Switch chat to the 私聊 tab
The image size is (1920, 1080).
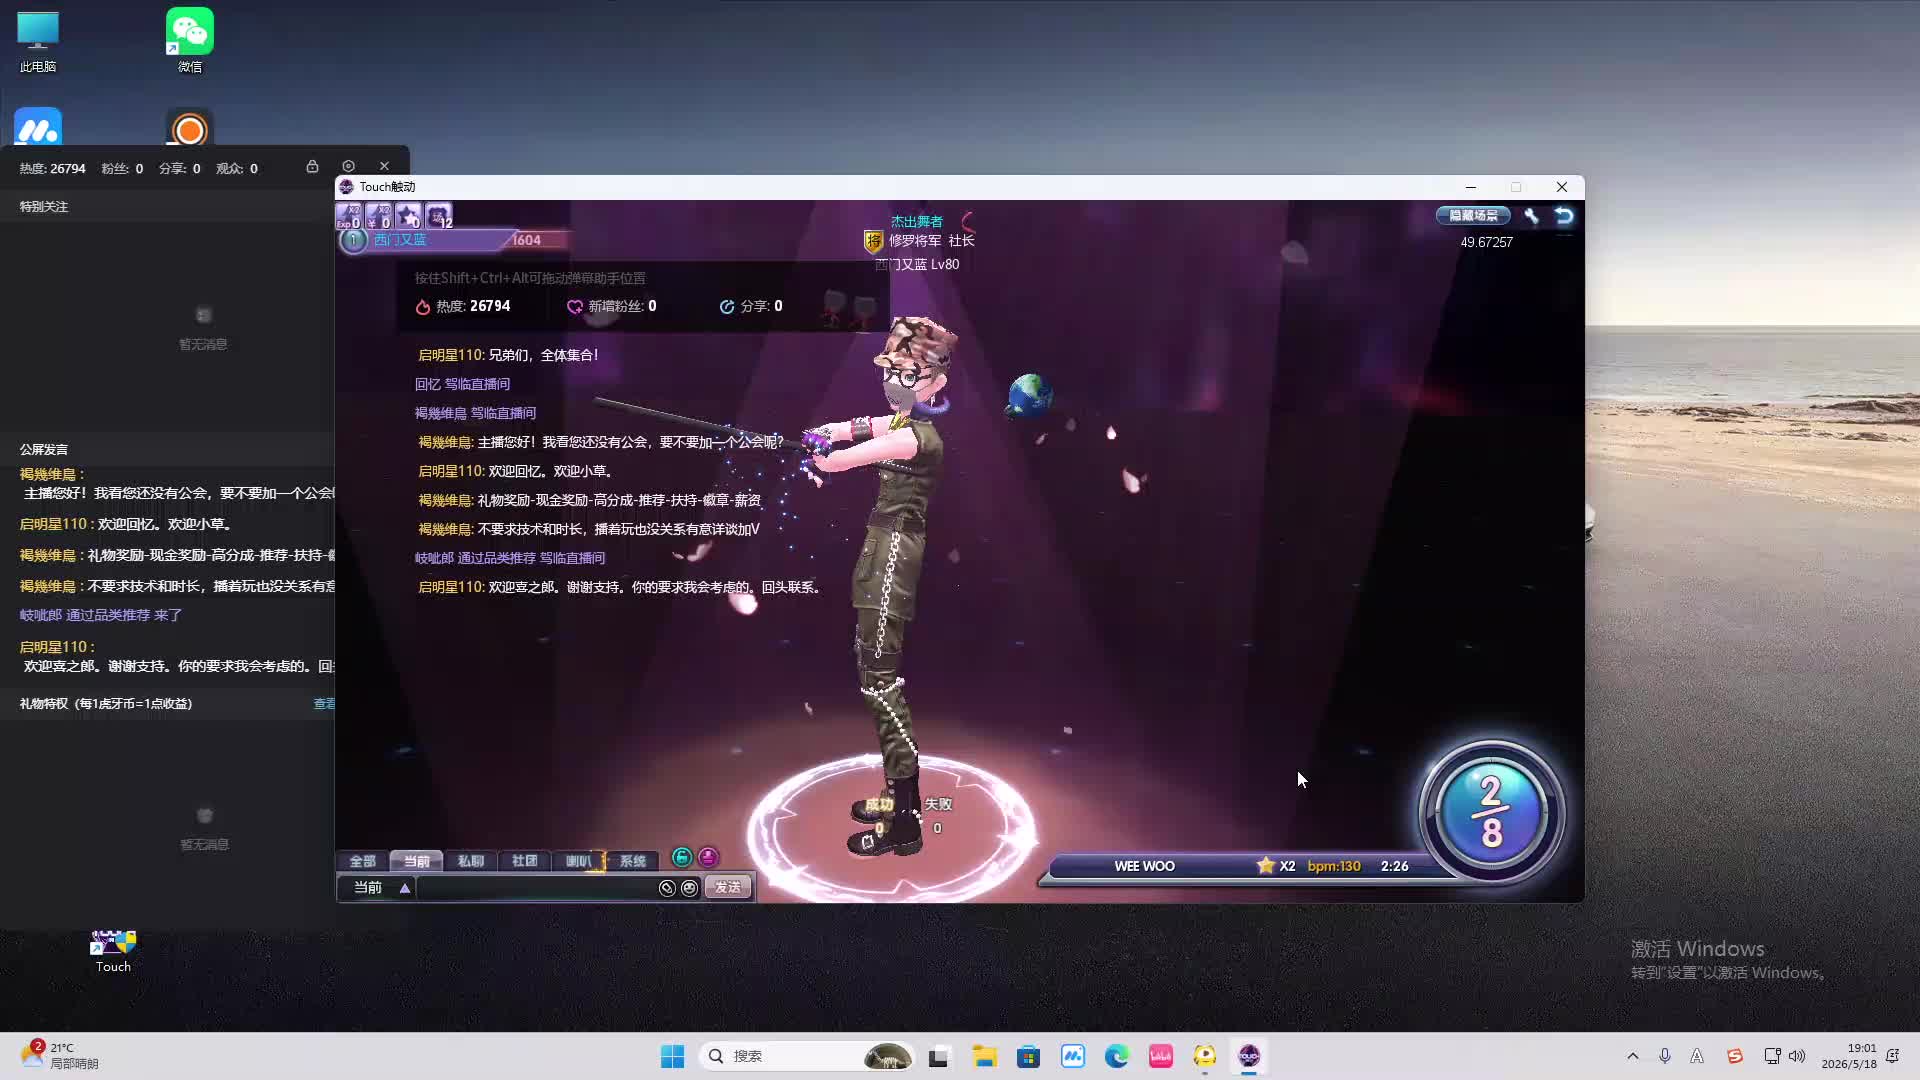[x=470, y=861]
